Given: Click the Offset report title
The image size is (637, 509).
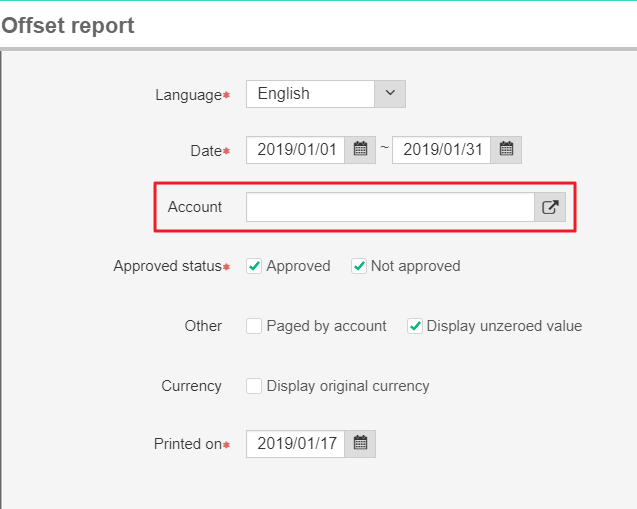Looking at the screenshot, I should click(x=68, y=26).
